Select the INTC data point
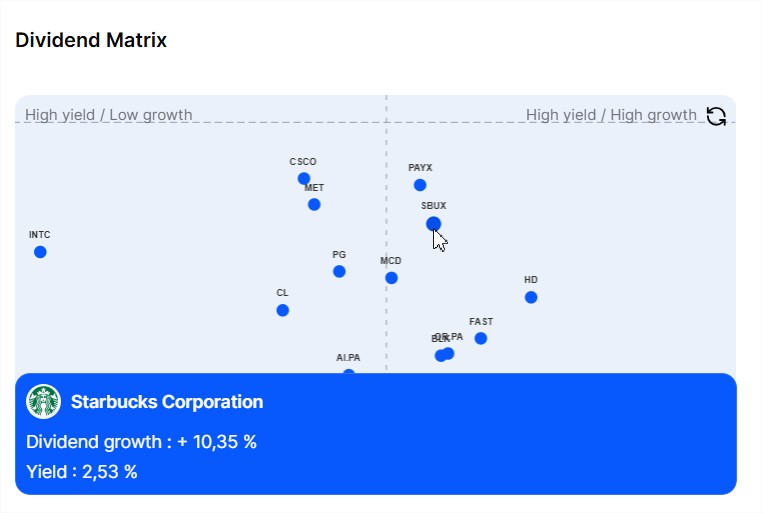The height and width of the screenshot is (513, 762). point(40,252)
